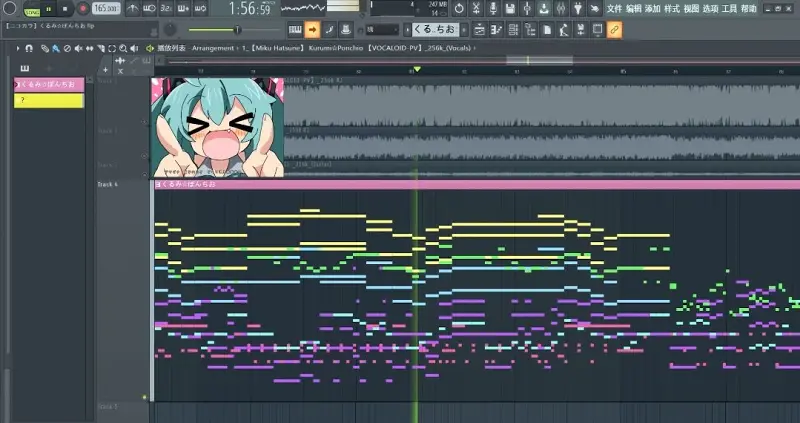The width and height of the screenshot is (800, 423).
Task: Toggle wait for input to start
Action: (149, 9)
